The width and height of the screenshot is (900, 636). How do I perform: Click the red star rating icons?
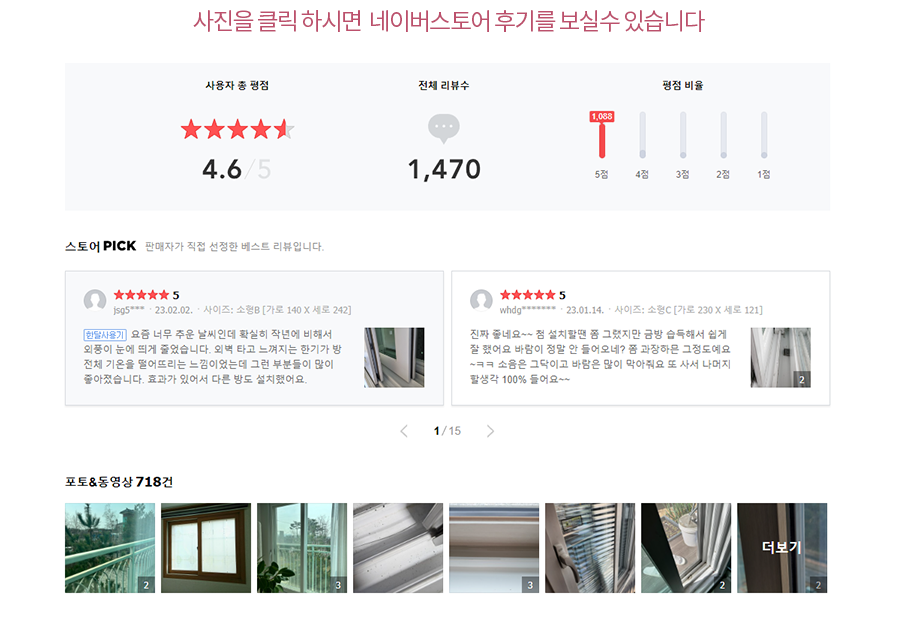click(237, 130)
